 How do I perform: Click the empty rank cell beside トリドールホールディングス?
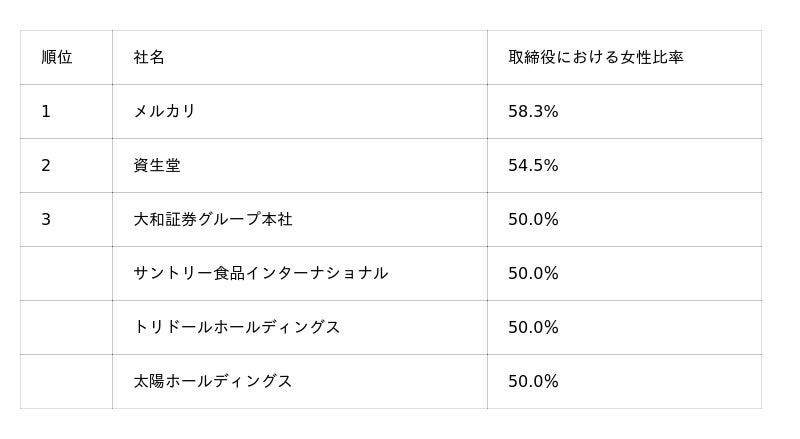66,328
